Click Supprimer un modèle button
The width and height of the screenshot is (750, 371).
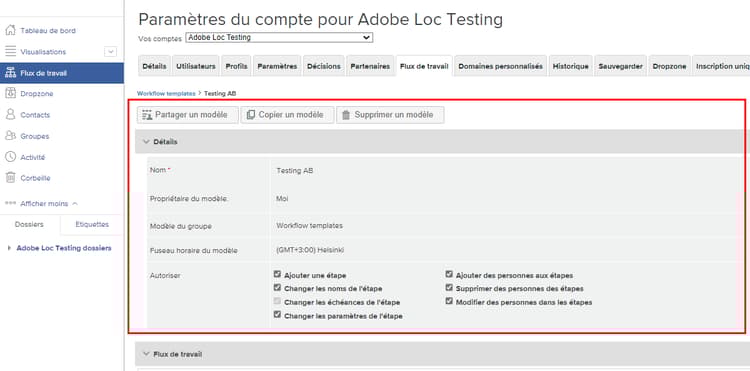(x=390, y=115)
